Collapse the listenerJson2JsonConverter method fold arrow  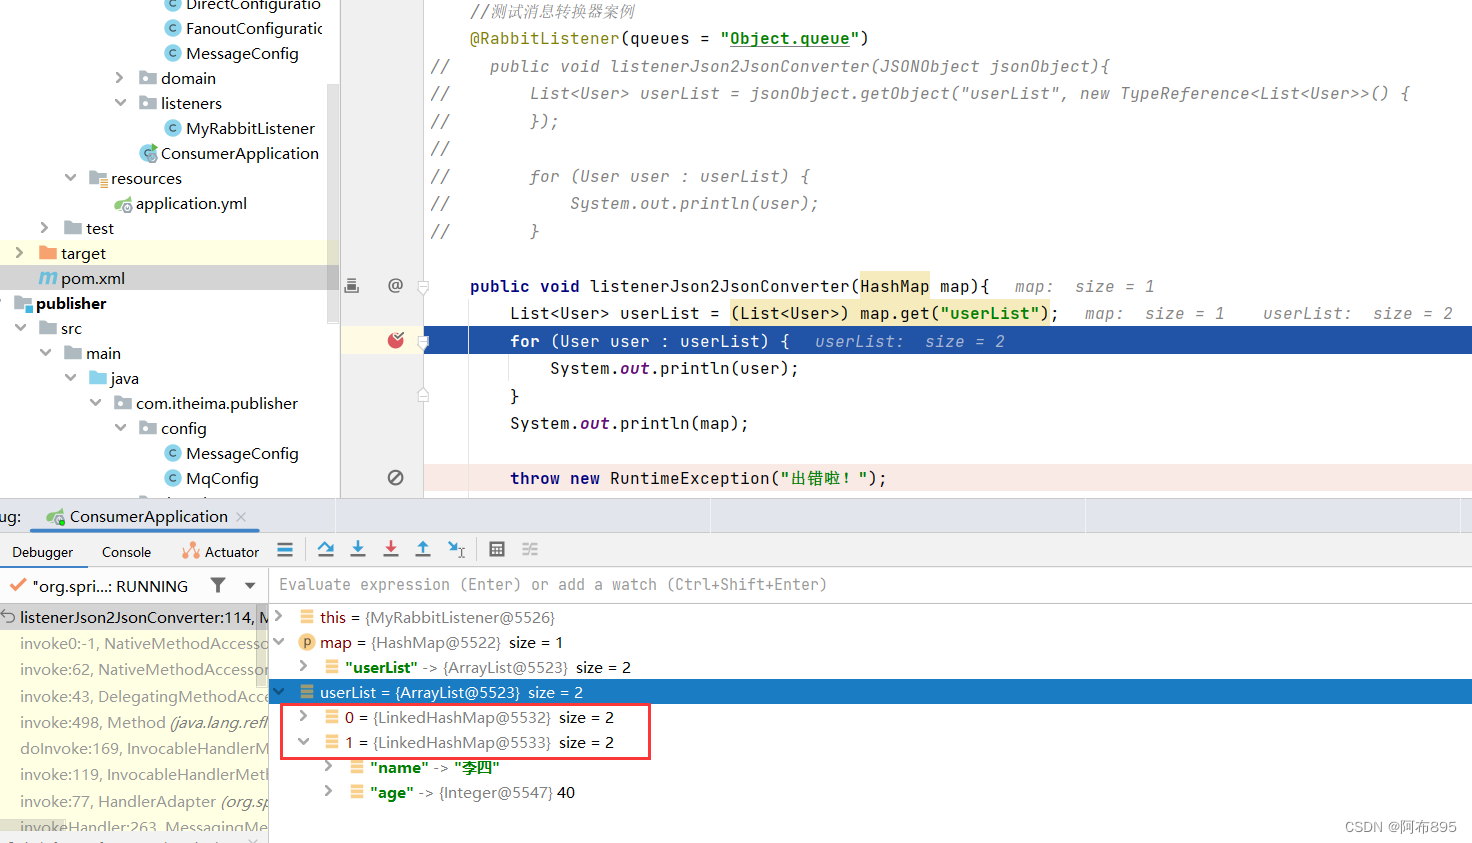pos(422,285)
